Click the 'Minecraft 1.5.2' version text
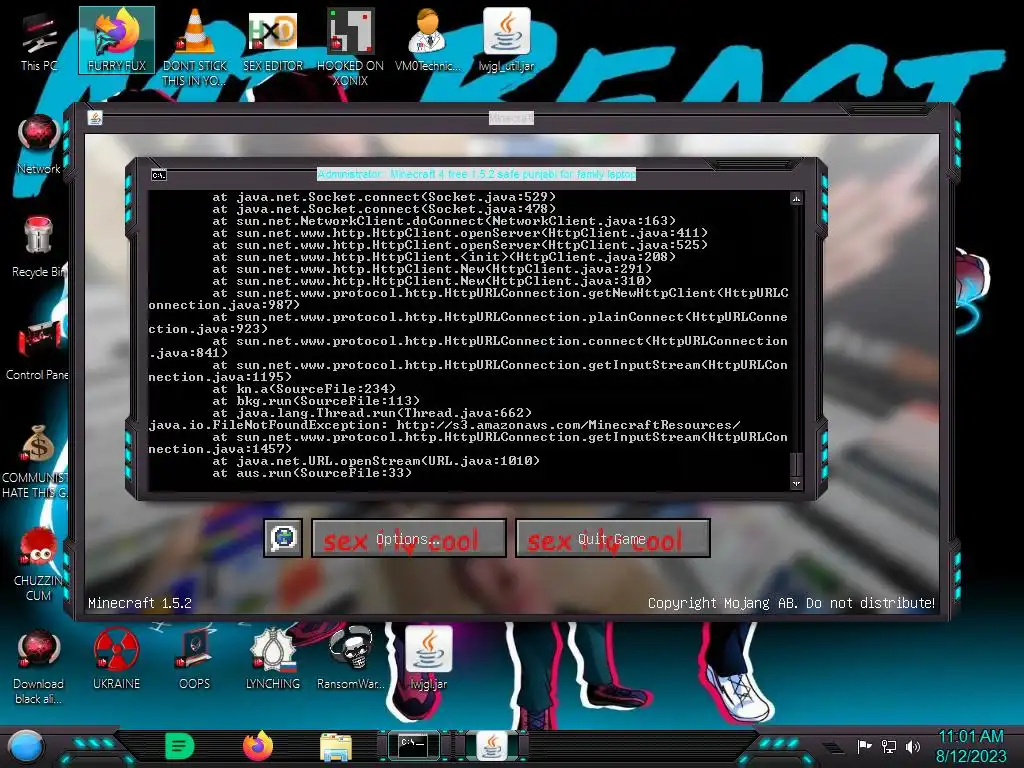1024x768 pixels. tap(140, 603)
